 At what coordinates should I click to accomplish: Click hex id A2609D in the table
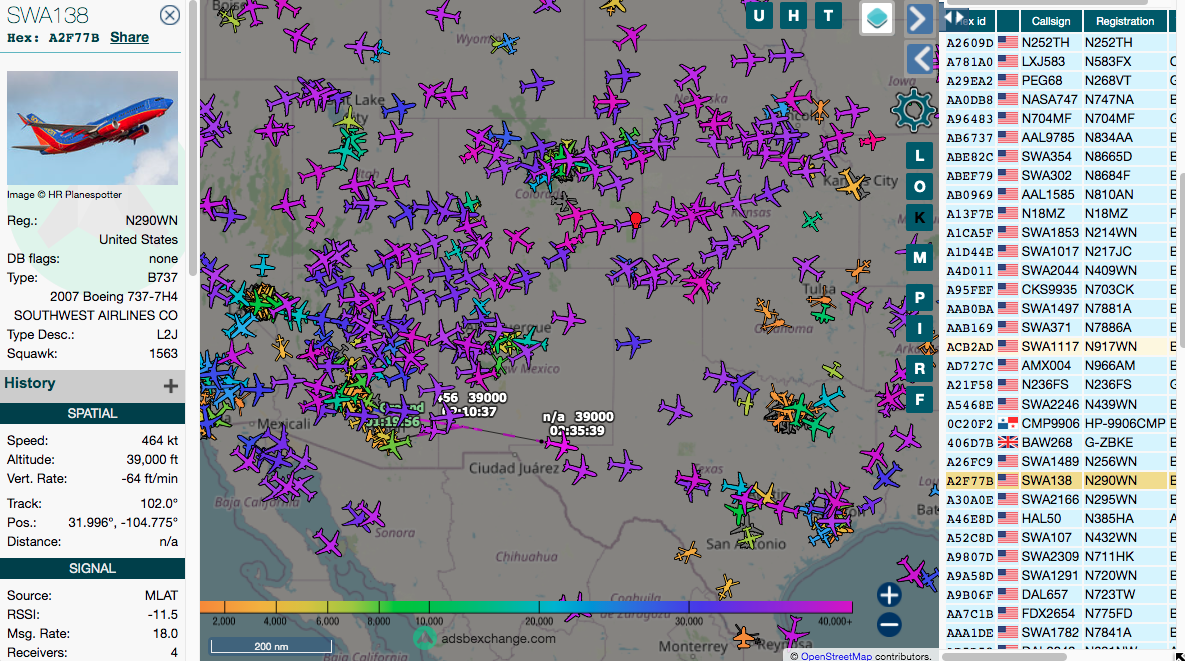pyautogui.click(x=970, y=42)
